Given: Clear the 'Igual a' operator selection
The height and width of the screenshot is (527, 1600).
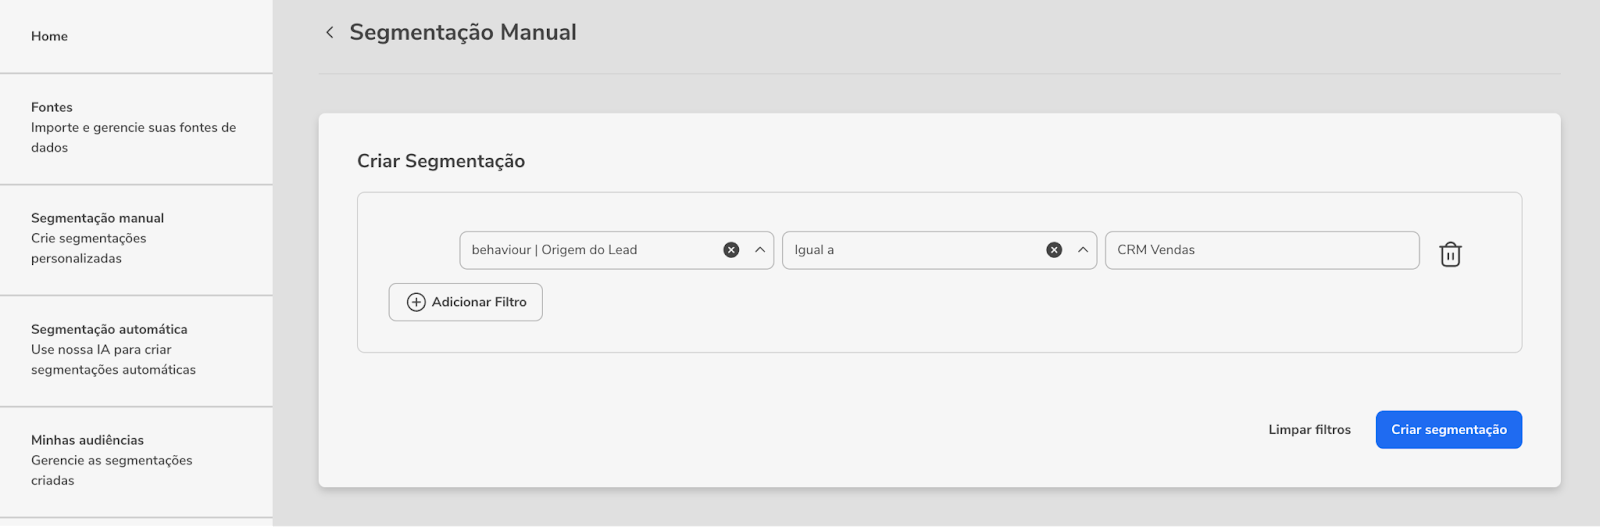Looking at the screenshot, I should tap(1054, 250).
